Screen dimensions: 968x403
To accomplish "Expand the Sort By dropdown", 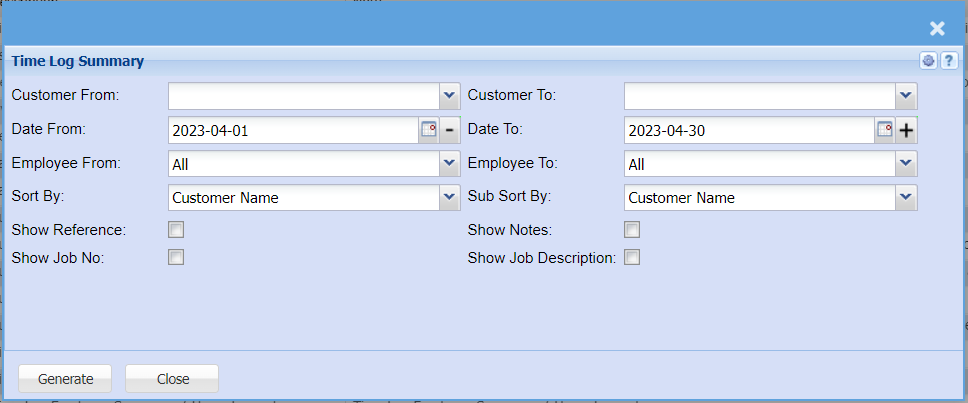I will click(x=449, y=198).
